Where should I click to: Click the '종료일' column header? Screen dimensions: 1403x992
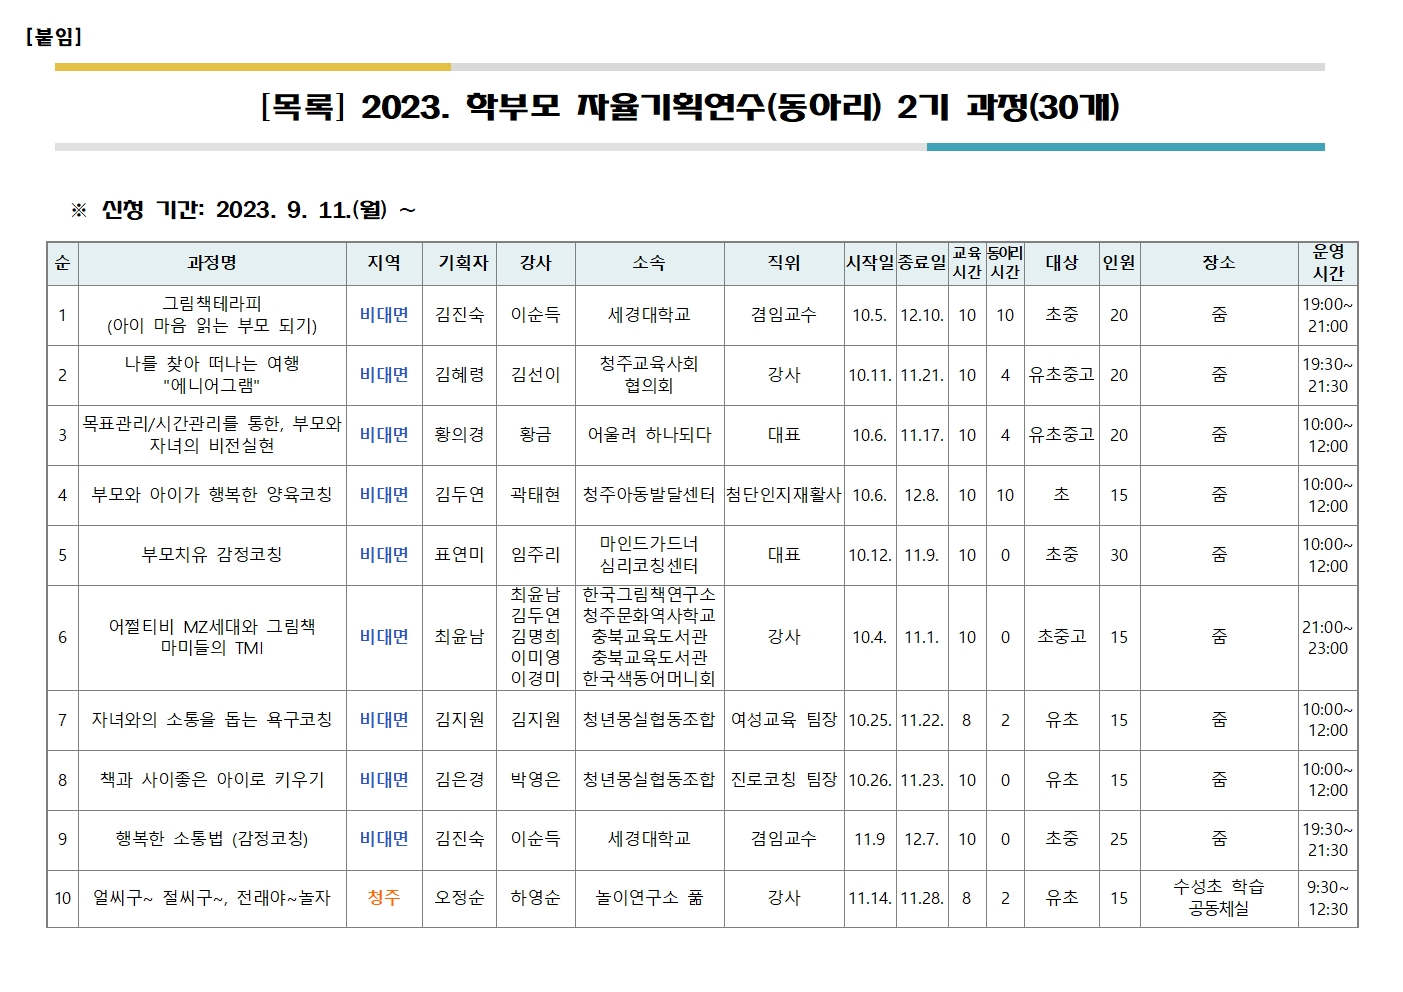tap(922, 263)
